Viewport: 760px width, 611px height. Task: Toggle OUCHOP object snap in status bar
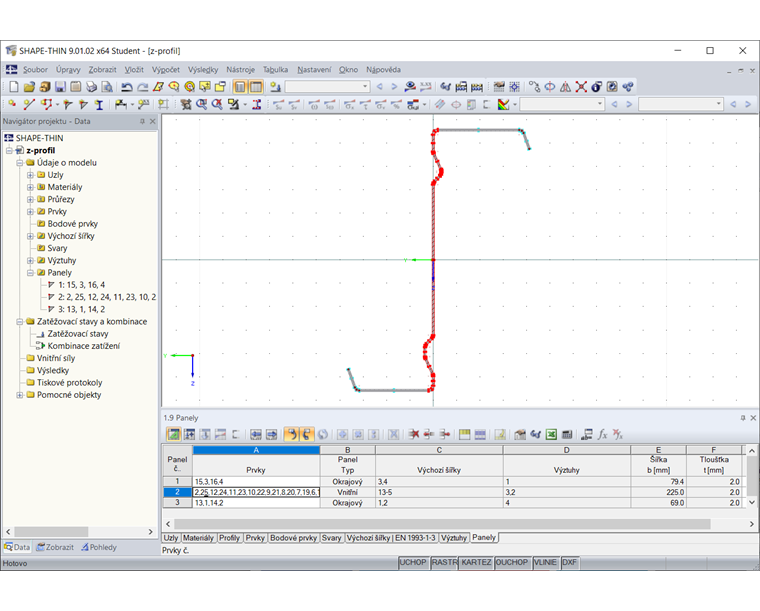[512, 562]
